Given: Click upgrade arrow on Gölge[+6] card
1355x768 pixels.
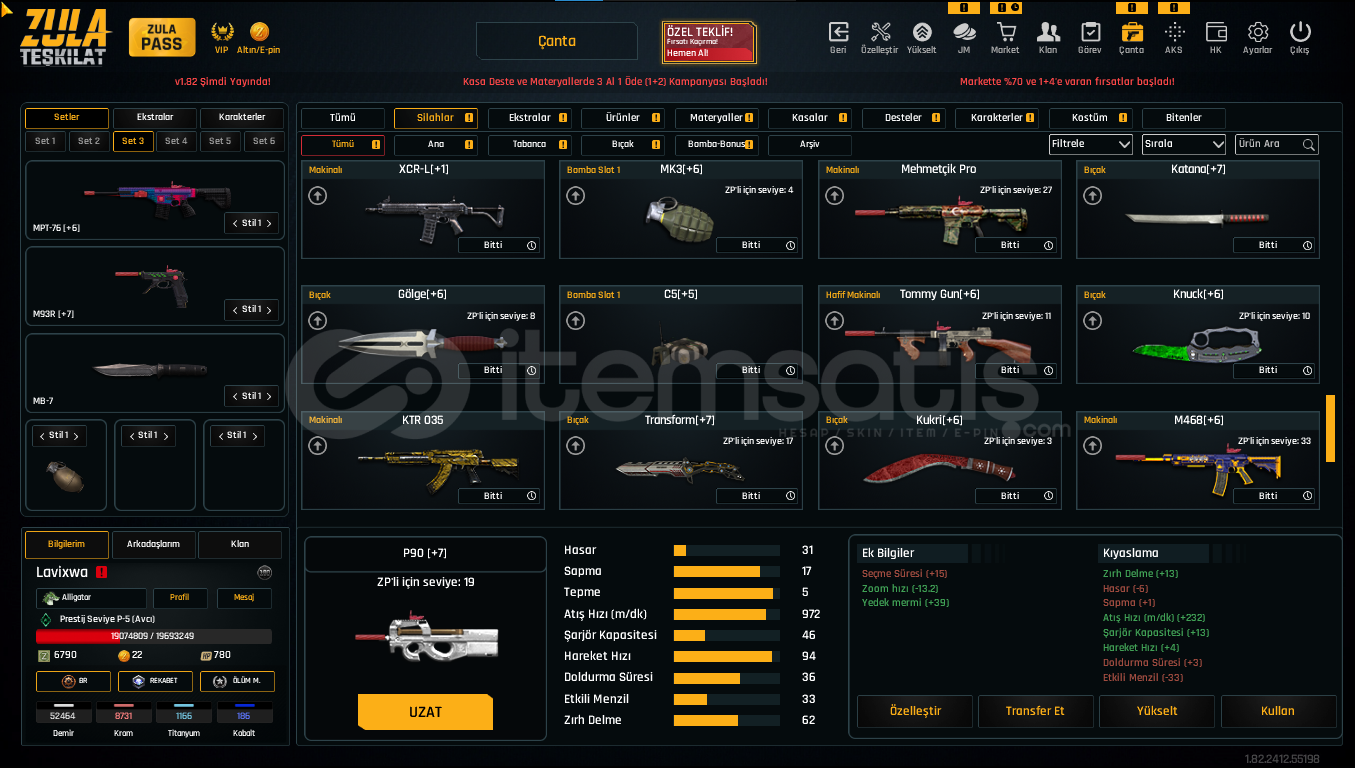Looking at the screenshot, I should pyautogui.click(x=317, y=321).
